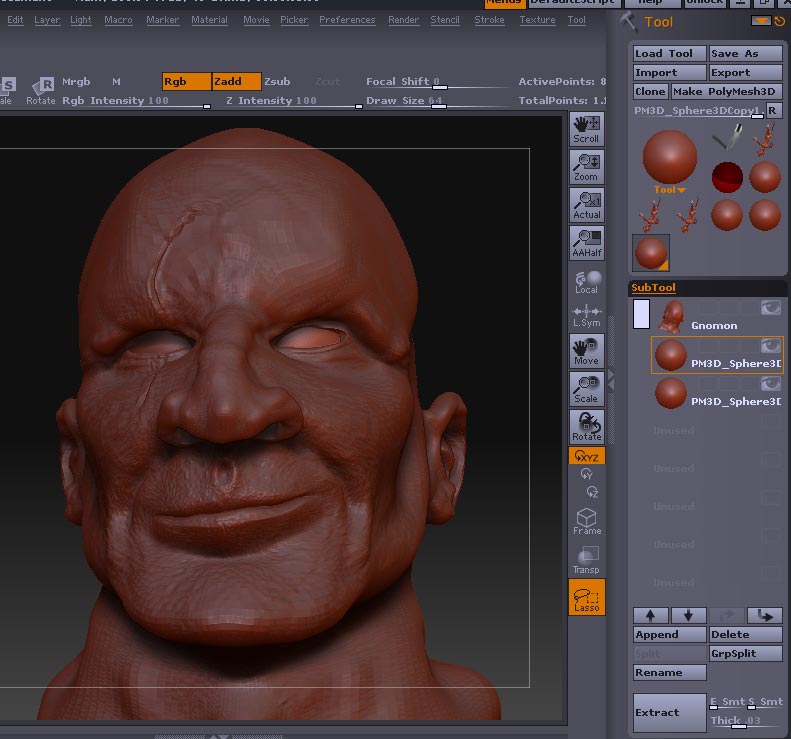Adjust the Focal Shift slider
Viewport: 791px width, 739px height.
coord(438,82)
